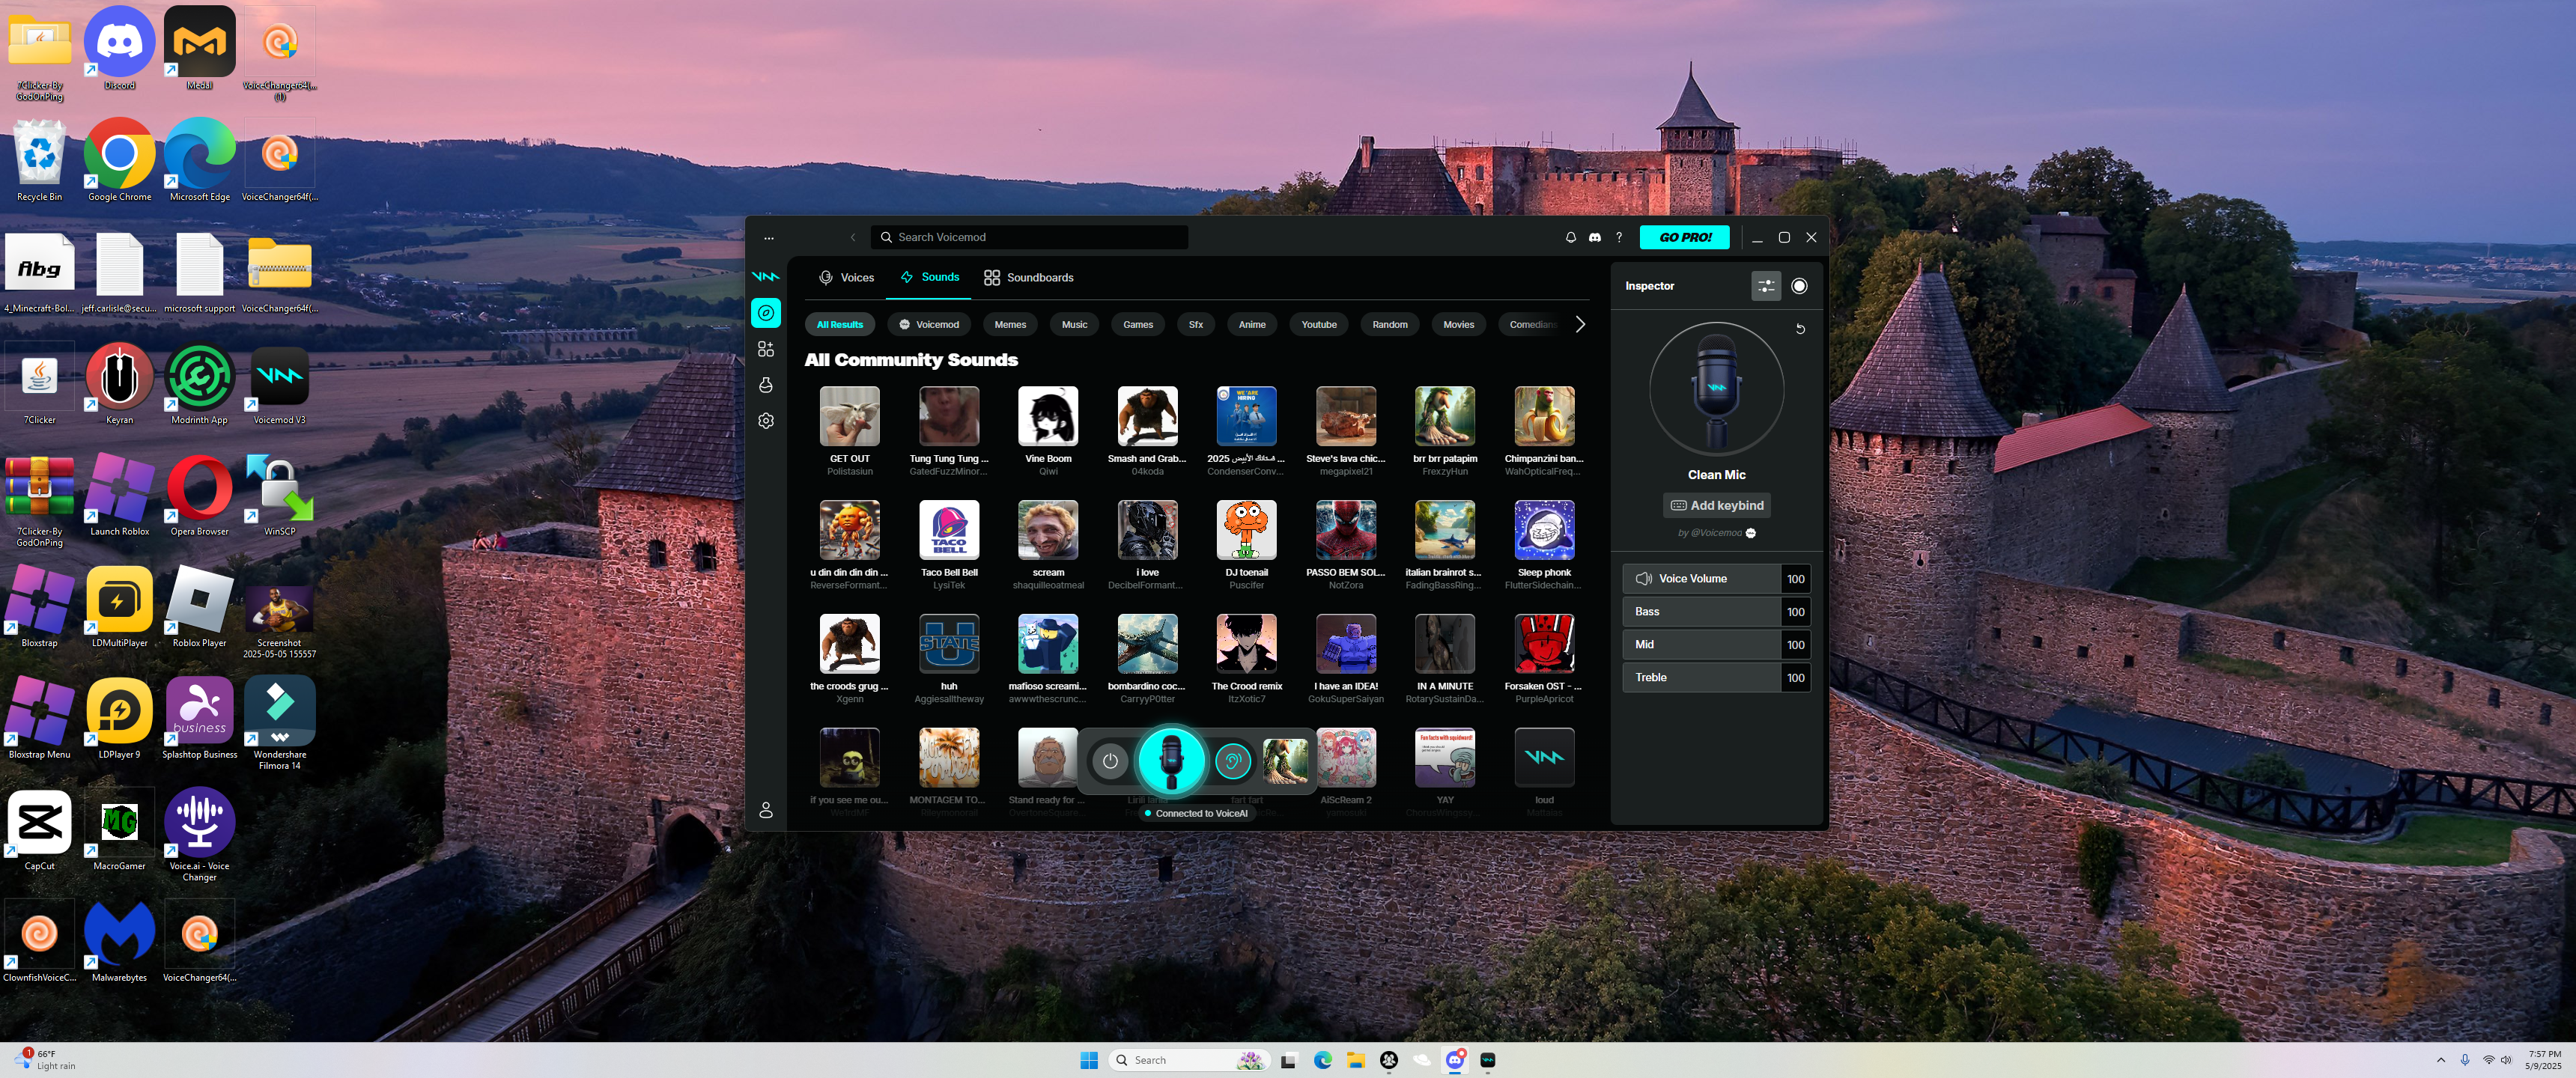Click the Discord icon in Voicemod header

(1595, 237)
